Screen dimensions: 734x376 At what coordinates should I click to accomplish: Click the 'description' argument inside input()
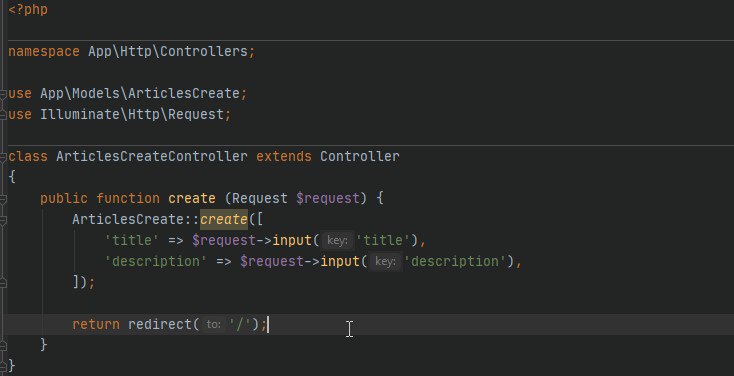click(x=455, y=262)
